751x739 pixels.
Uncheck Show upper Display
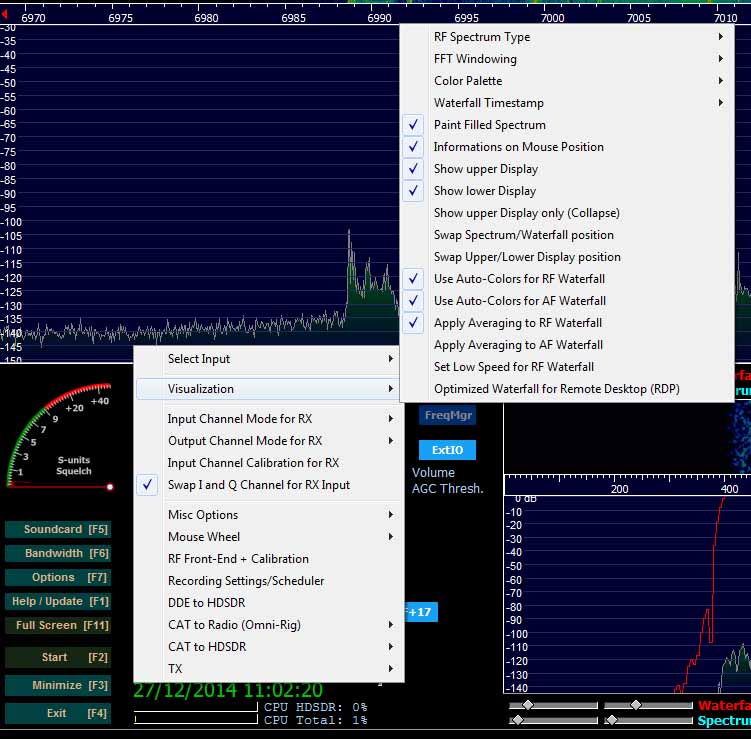[x=567, y=169]
